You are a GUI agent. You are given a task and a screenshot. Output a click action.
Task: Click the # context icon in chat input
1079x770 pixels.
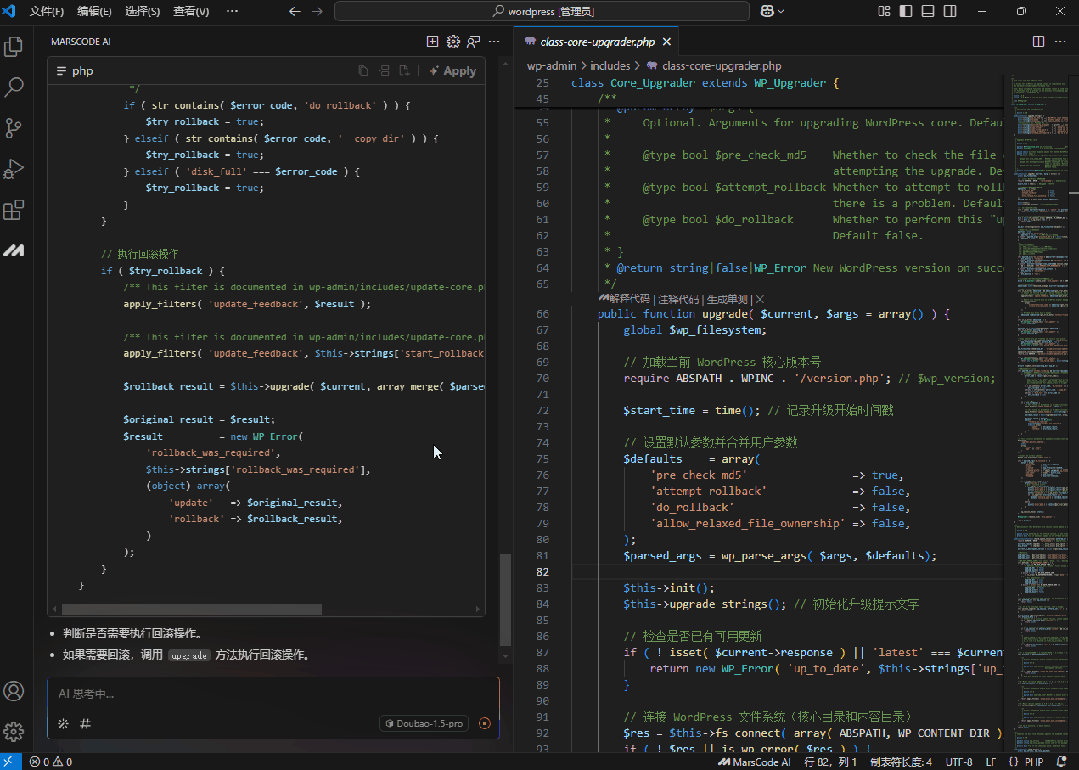pos(85,724)
